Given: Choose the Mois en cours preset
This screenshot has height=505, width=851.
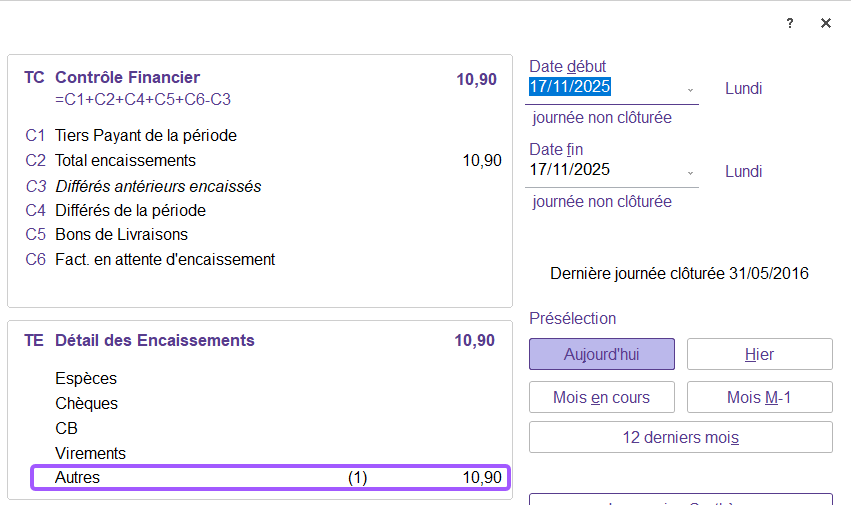Looking at the screenshot, I should coord(602,397).
